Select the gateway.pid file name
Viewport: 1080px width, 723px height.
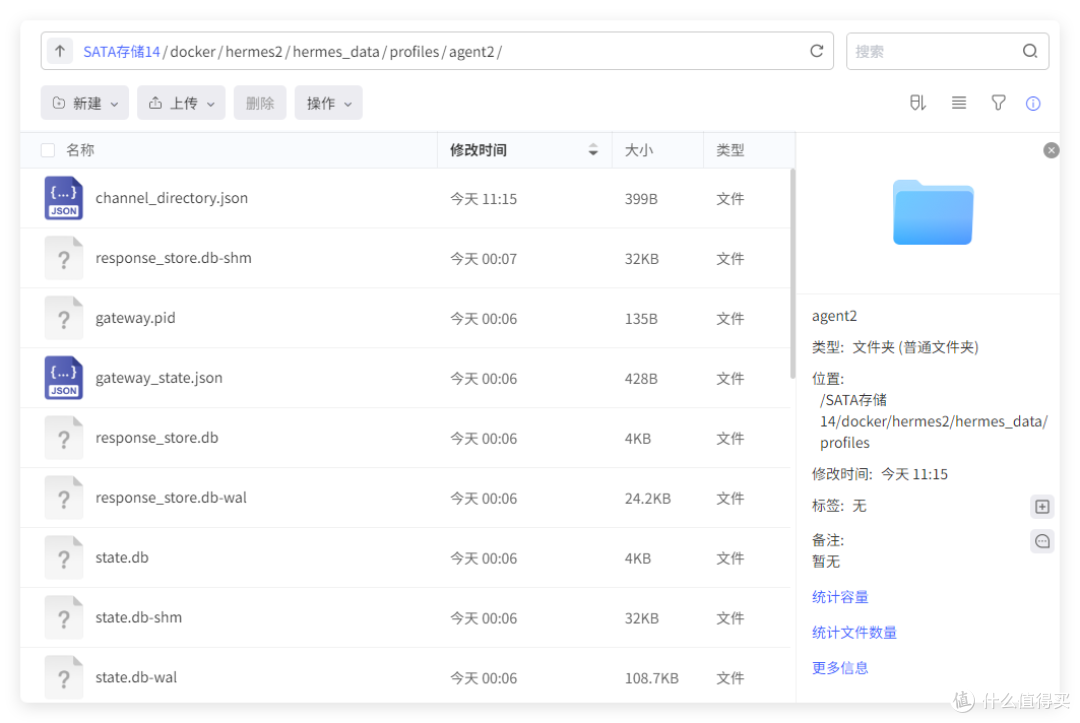click(135, 318)
